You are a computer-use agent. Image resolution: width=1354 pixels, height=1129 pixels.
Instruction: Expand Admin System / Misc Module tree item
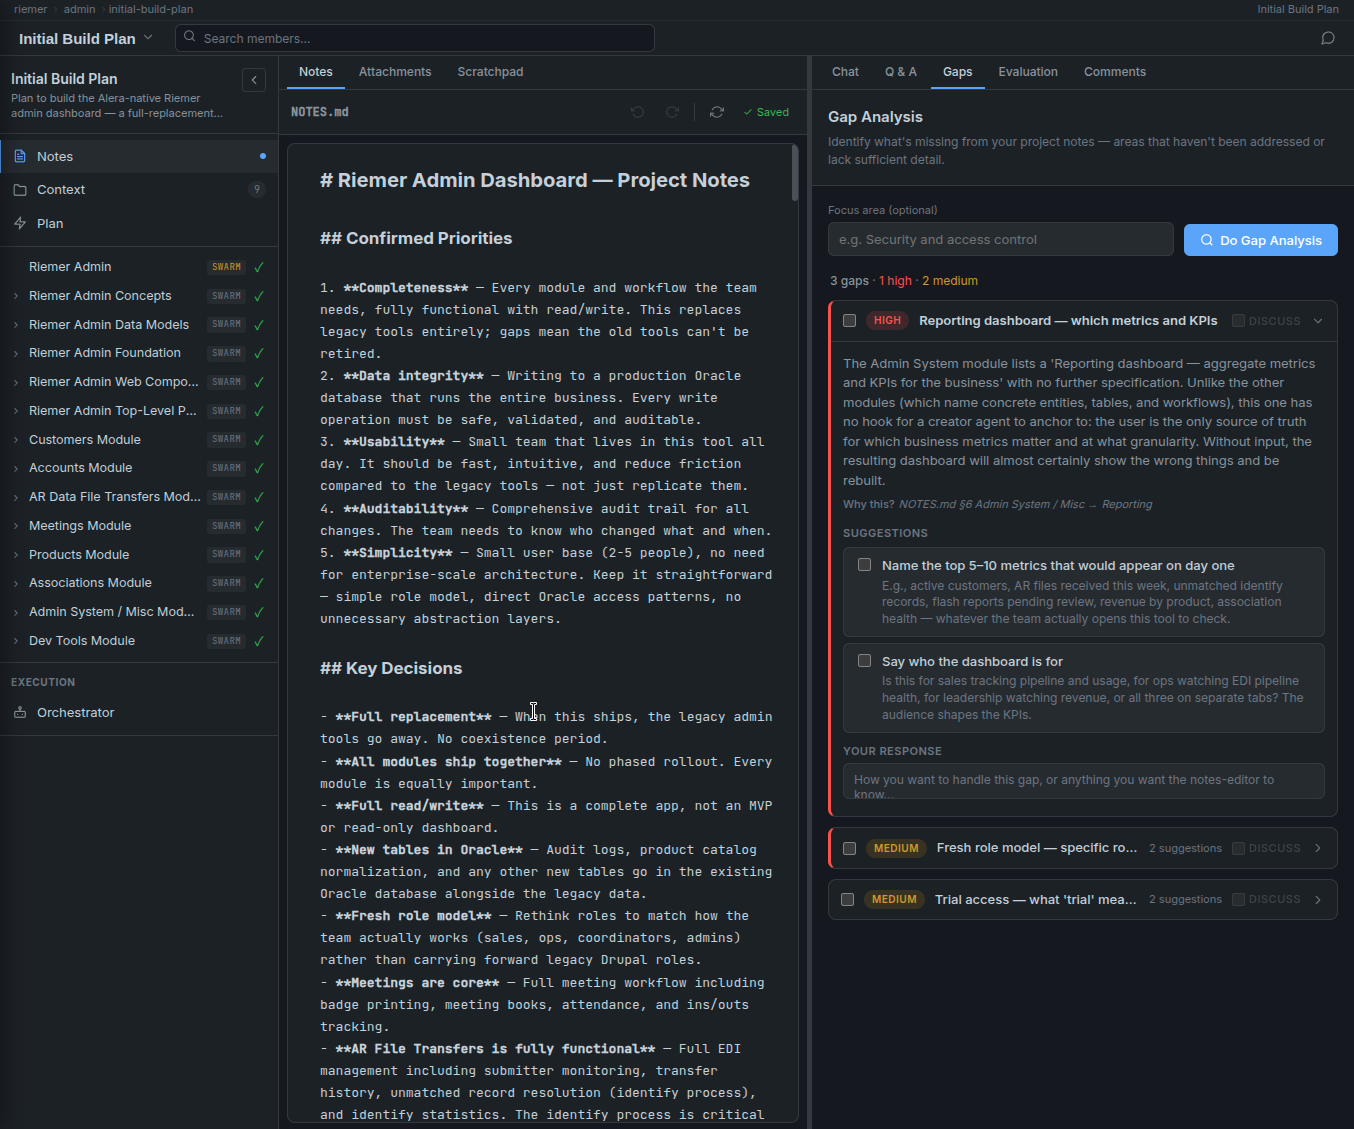(16, 612)
